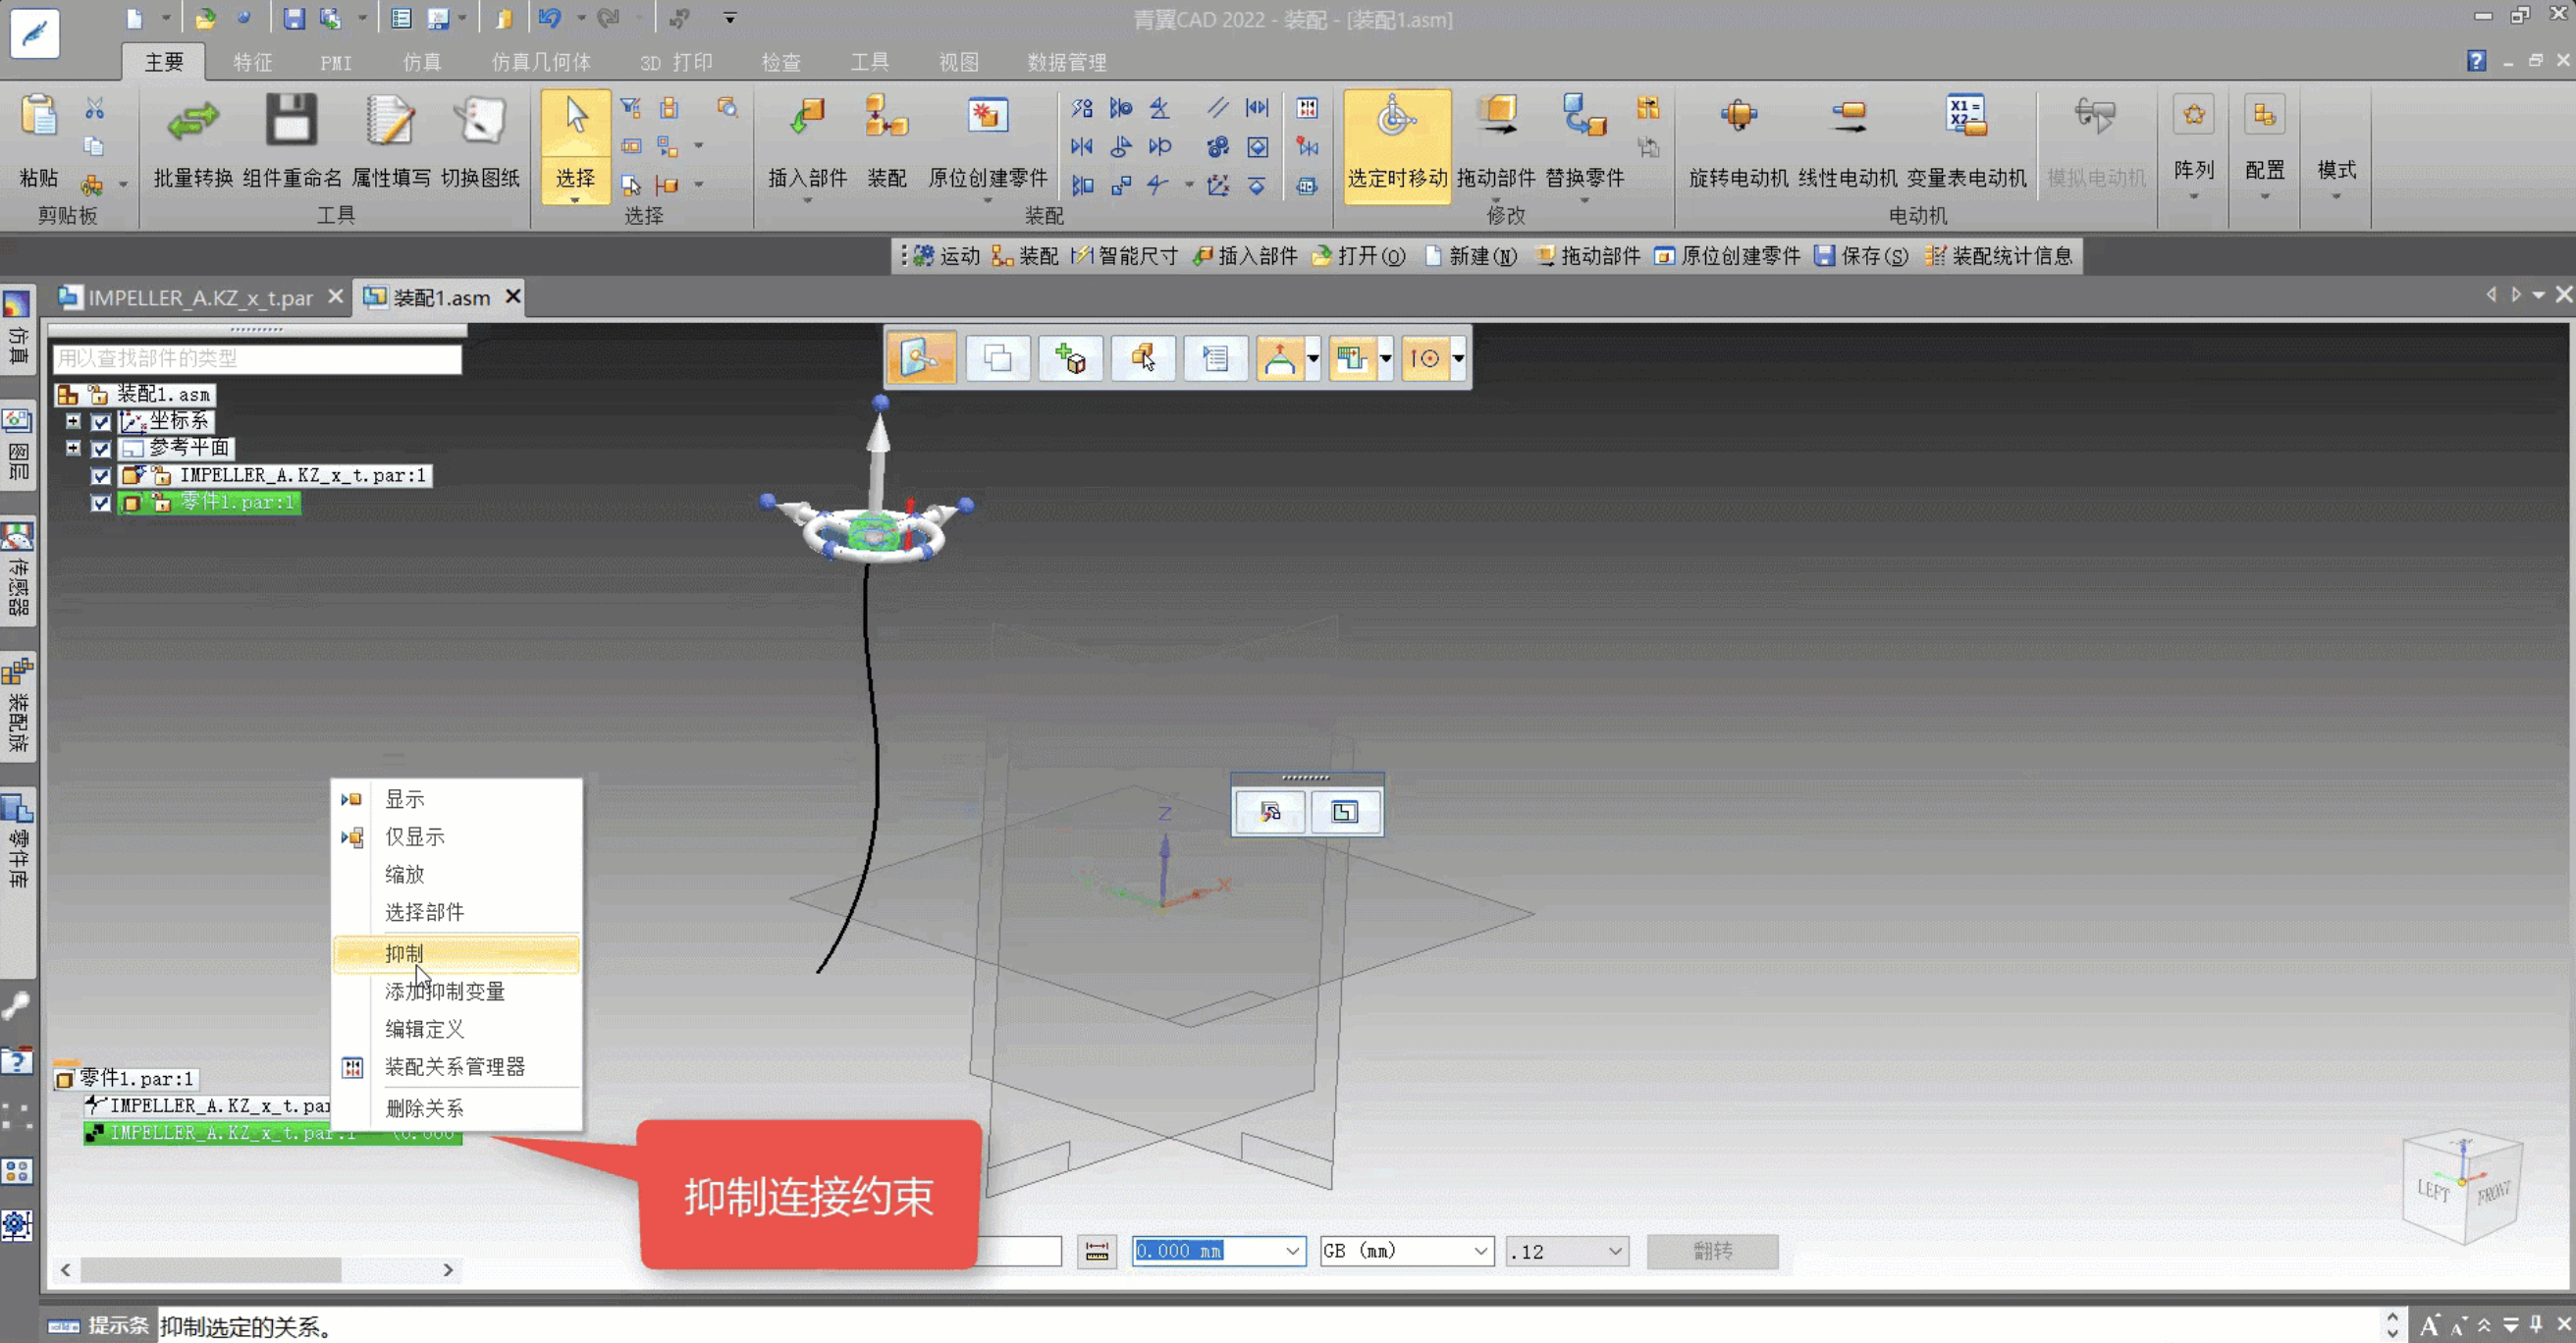The width and height of the screenshot is (2576, 1343).
Task: Uncheck the 坐标系 visibility checkbox
Action: [100, 422]
